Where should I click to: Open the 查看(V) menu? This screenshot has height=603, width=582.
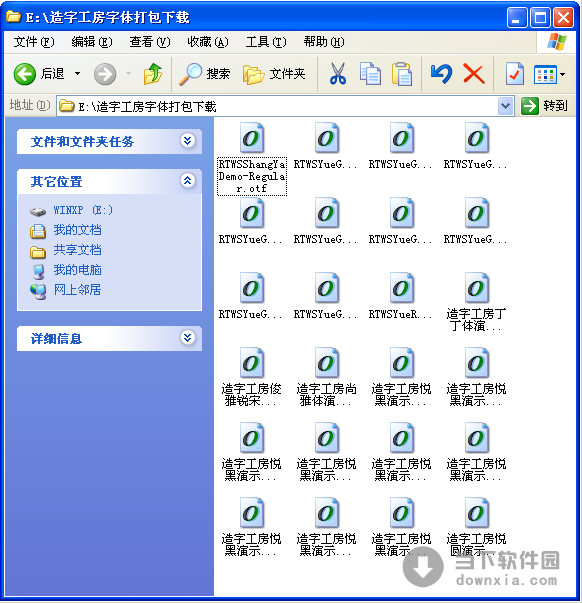point(150,42)
